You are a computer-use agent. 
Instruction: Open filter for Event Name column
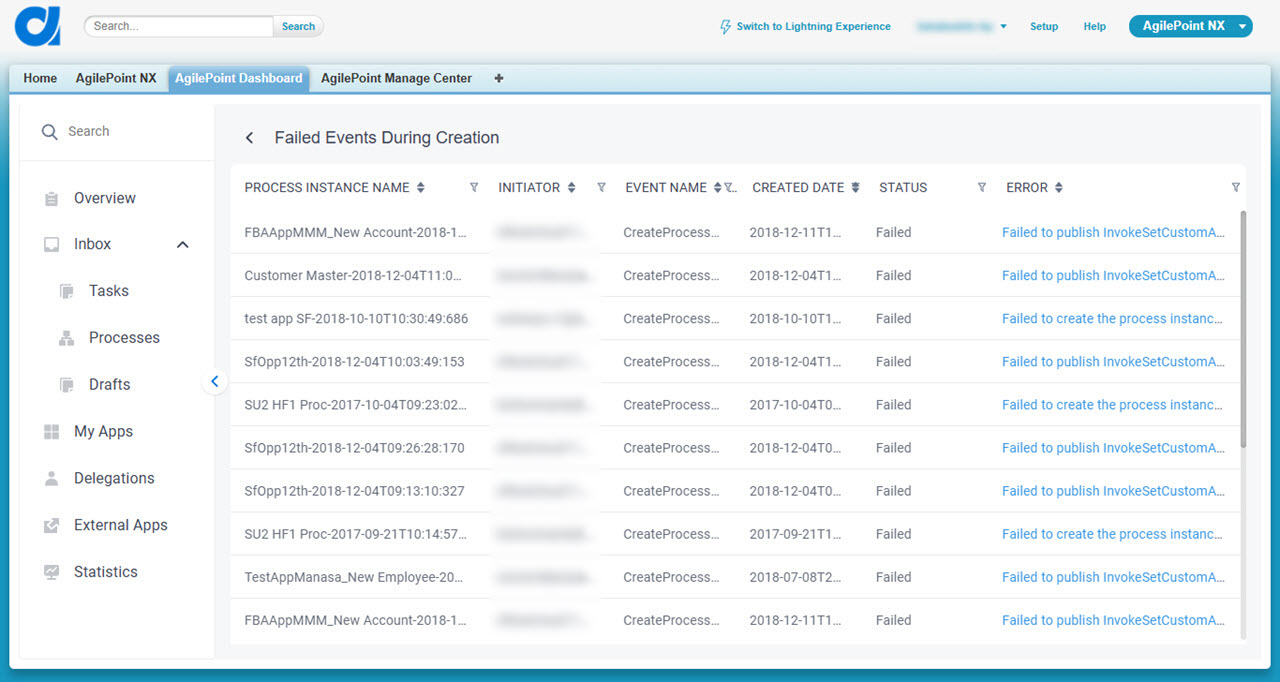point(729,188)
